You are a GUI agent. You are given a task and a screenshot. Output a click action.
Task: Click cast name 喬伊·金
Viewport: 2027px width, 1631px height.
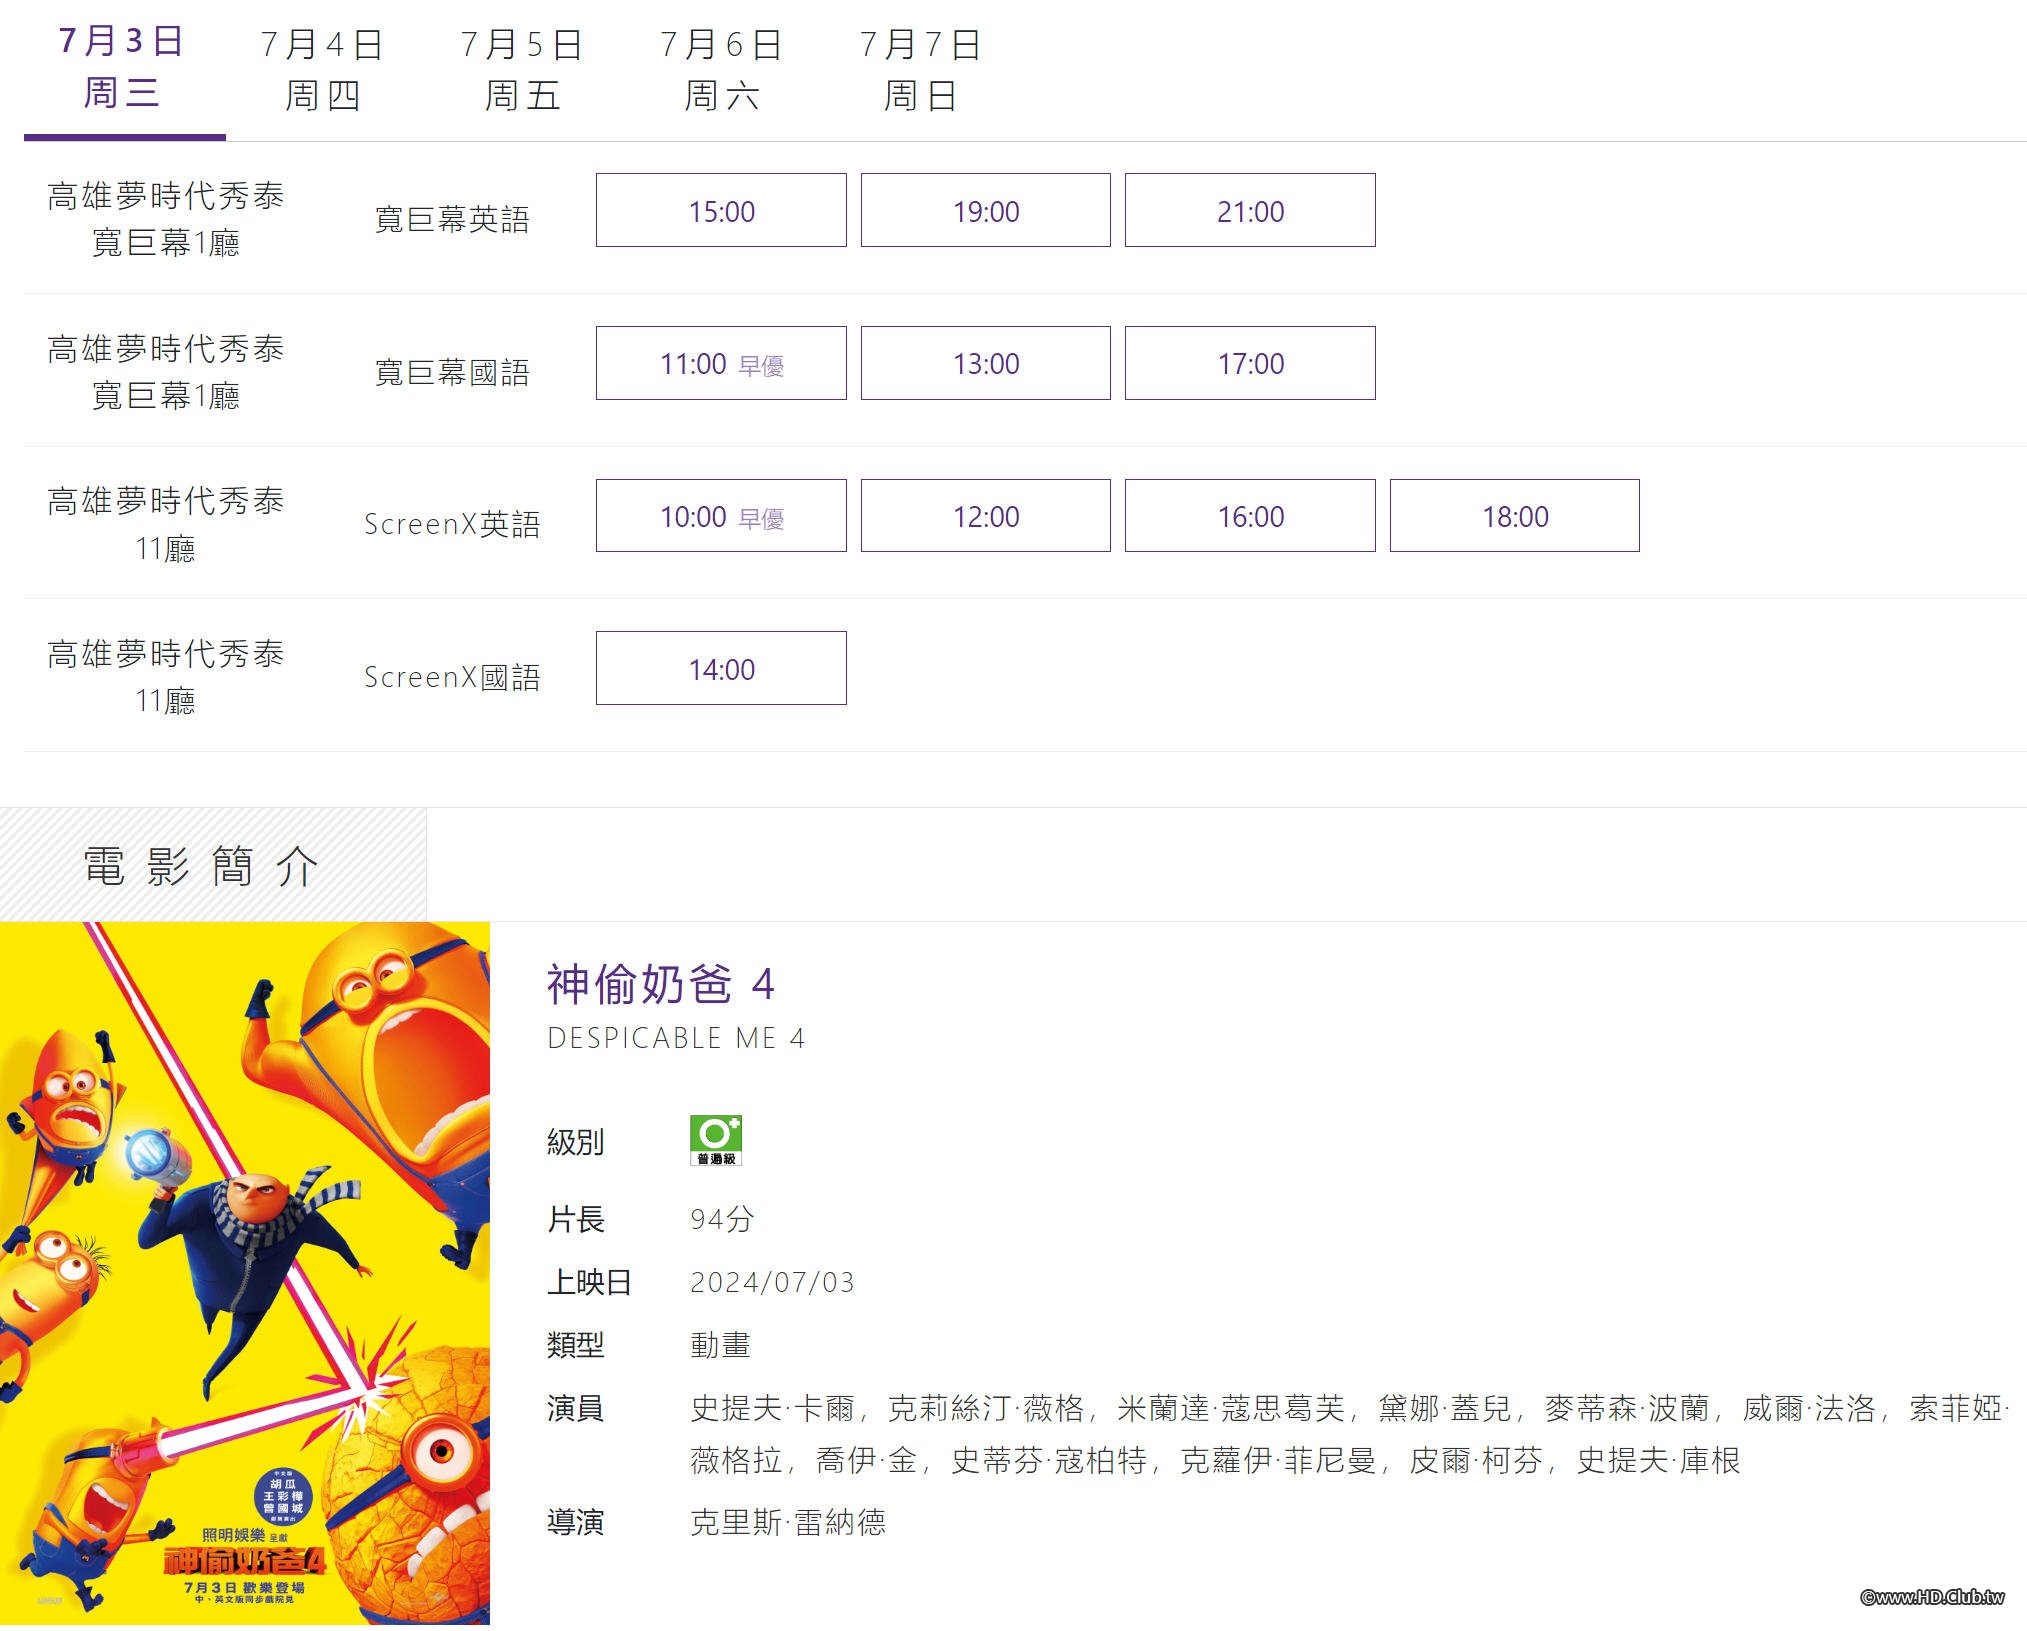pyautogui.click(x=866, y=1460)
